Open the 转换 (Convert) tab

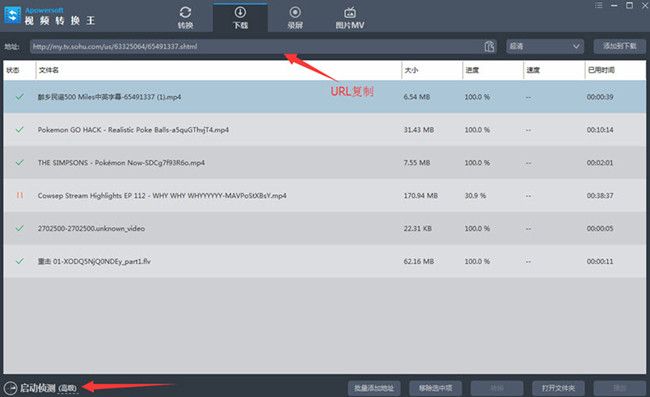[185, 17]
